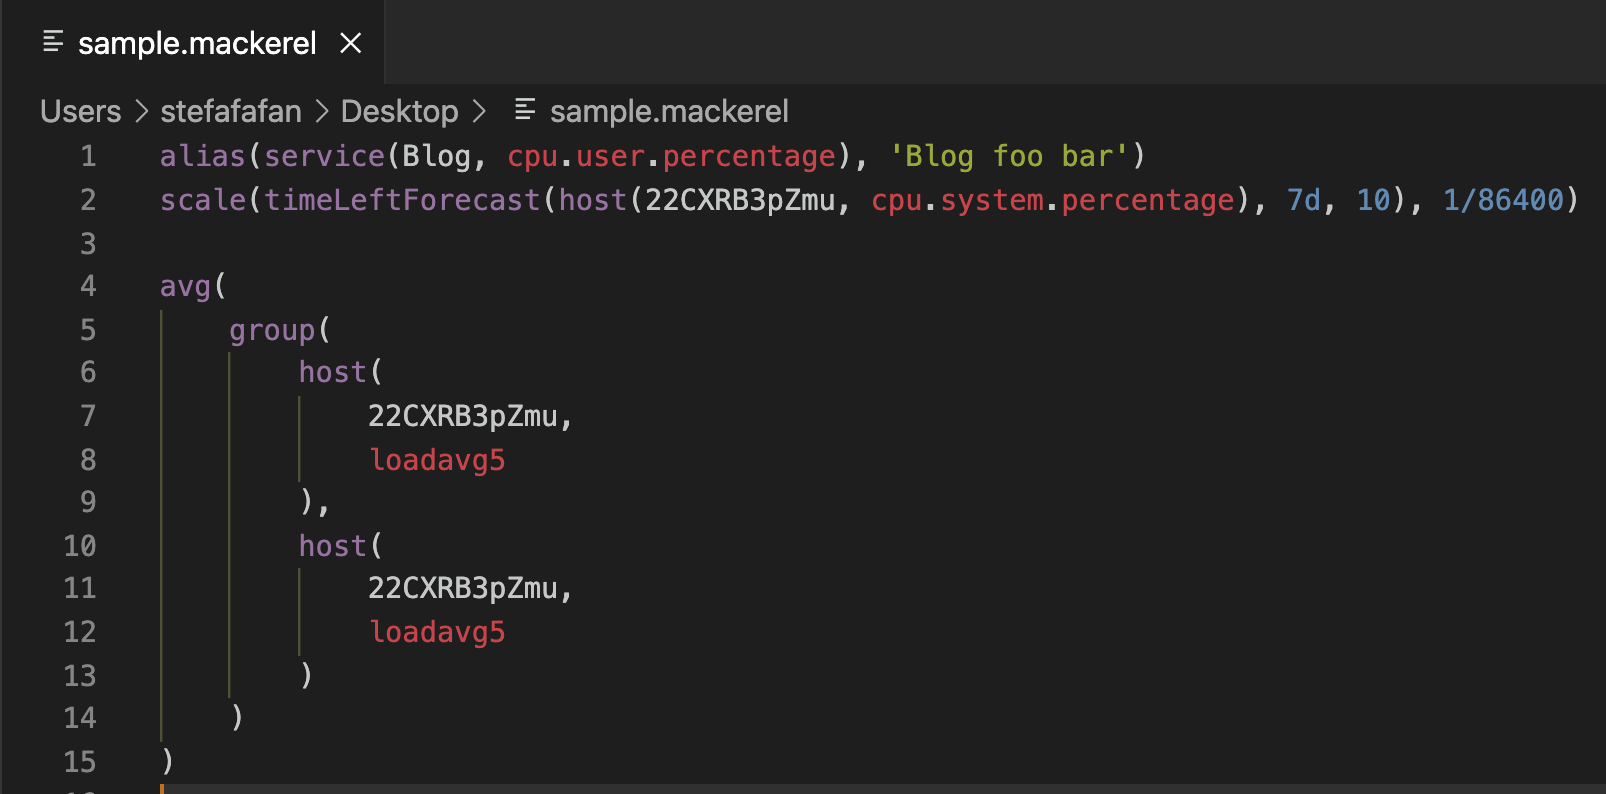Open the Desktop breadcrumb segment
Image resolution: width=1606 pixels, height=794 pixels.
pos(399,111)
